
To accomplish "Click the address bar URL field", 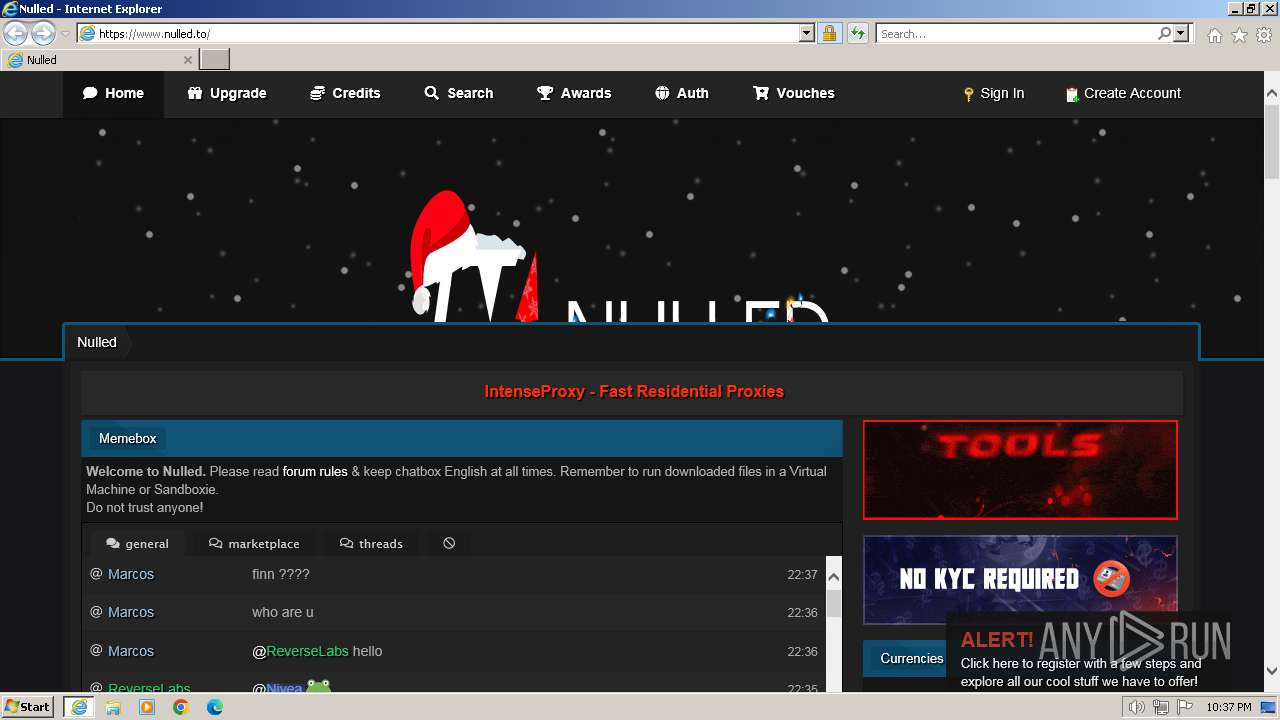I will tap(447, 33).
